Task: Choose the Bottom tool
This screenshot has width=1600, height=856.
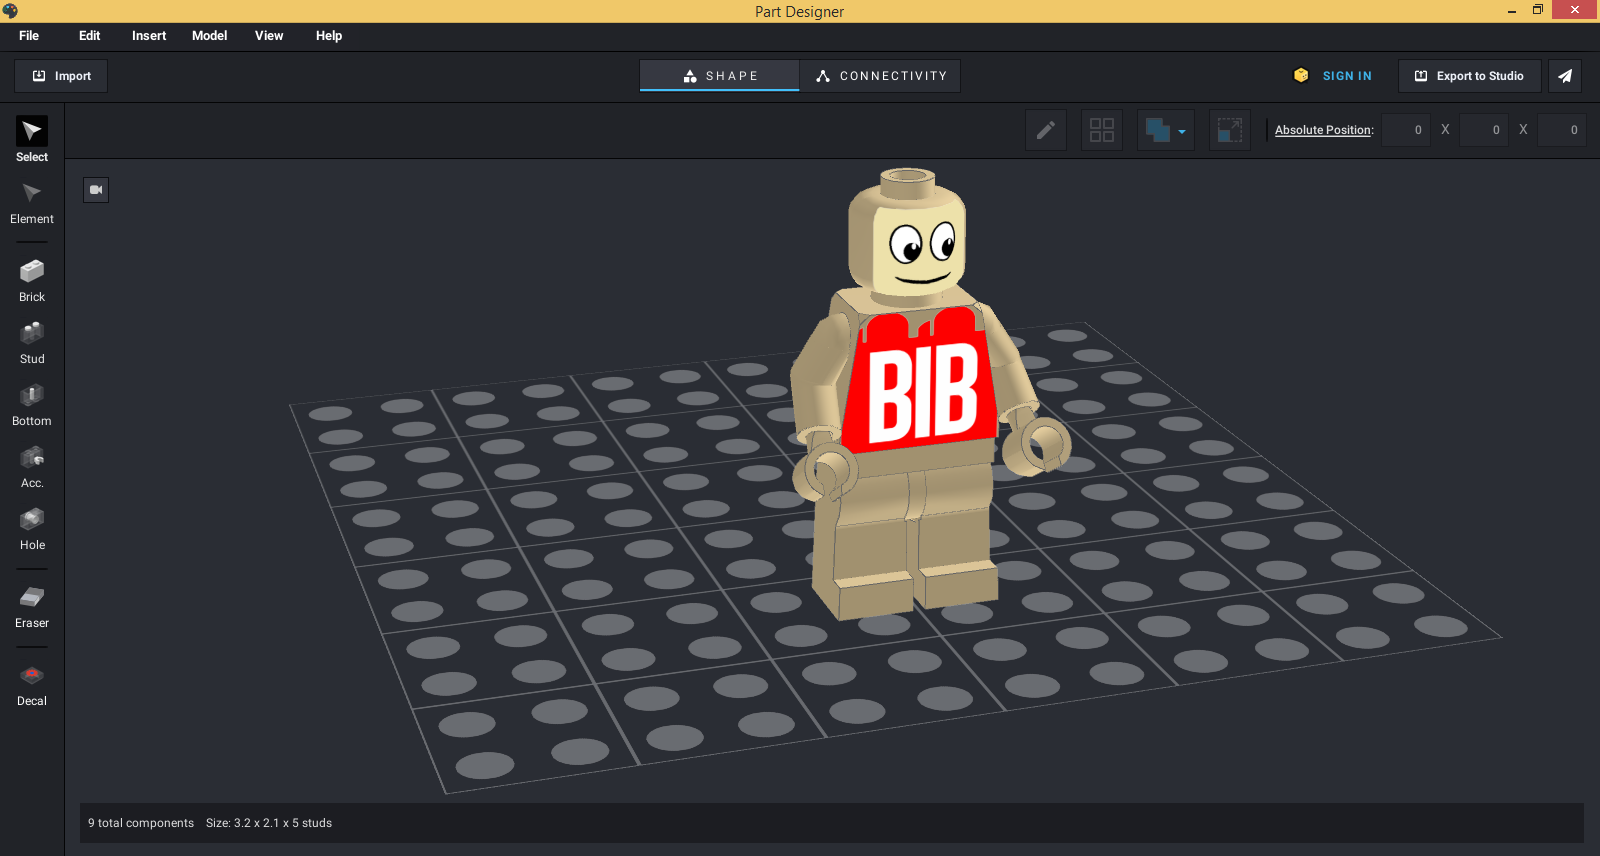Action: click(x=32, y=405)
